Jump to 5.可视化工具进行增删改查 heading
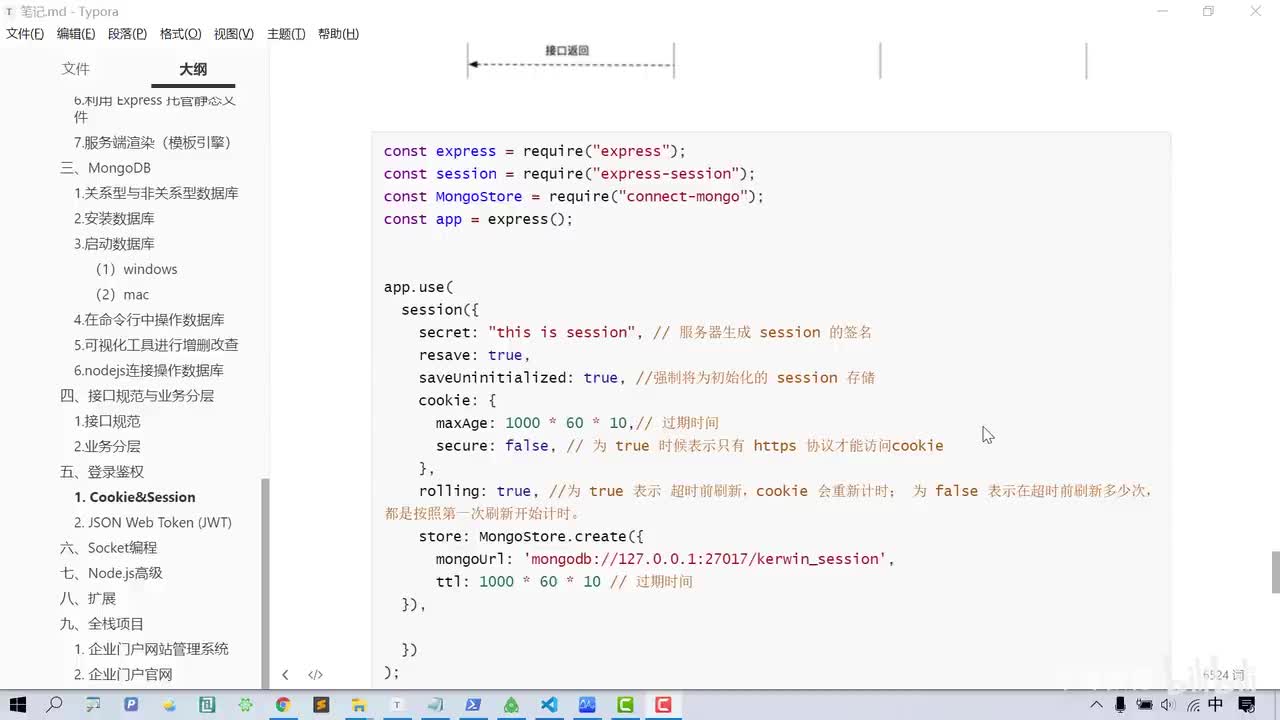The height and width of the screenshot is (720, 1280). click(156, 345)
